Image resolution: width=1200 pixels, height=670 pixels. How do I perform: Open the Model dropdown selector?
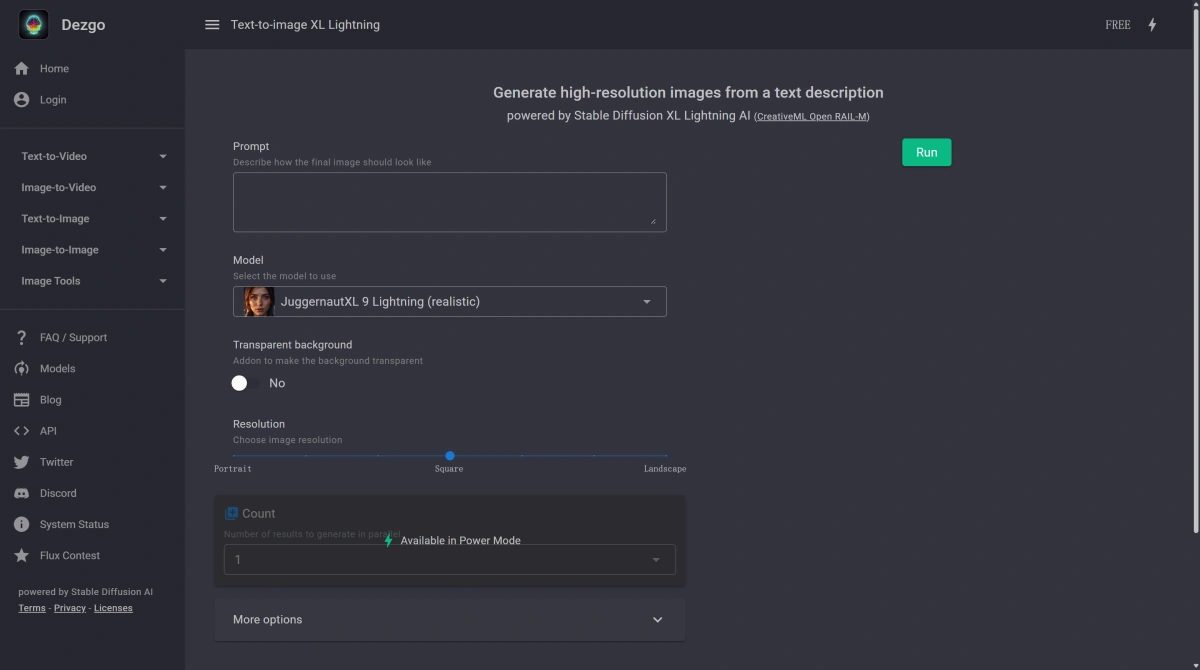click(450, 302)
